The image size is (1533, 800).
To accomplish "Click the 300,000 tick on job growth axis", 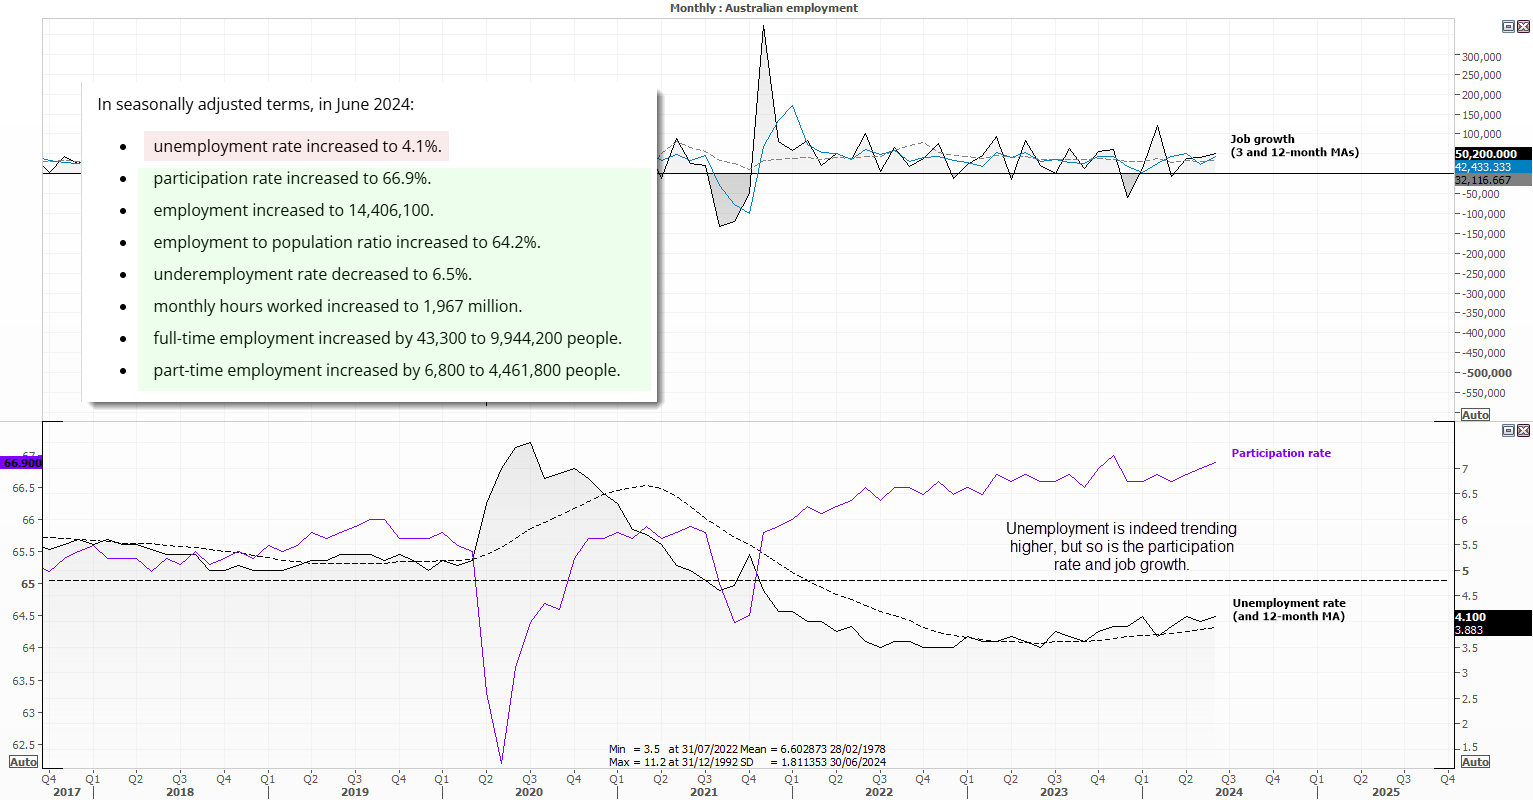I will tap(1481, 57).
